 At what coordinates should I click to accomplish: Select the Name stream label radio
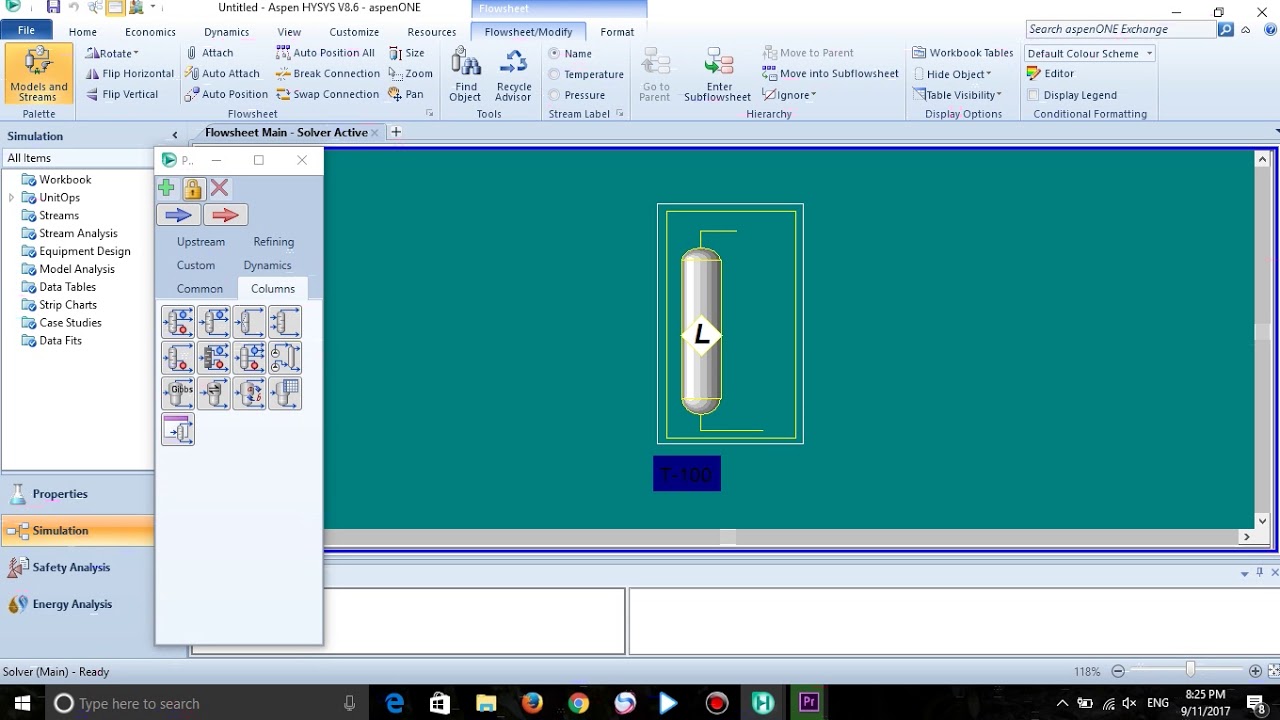coord(554,53)
